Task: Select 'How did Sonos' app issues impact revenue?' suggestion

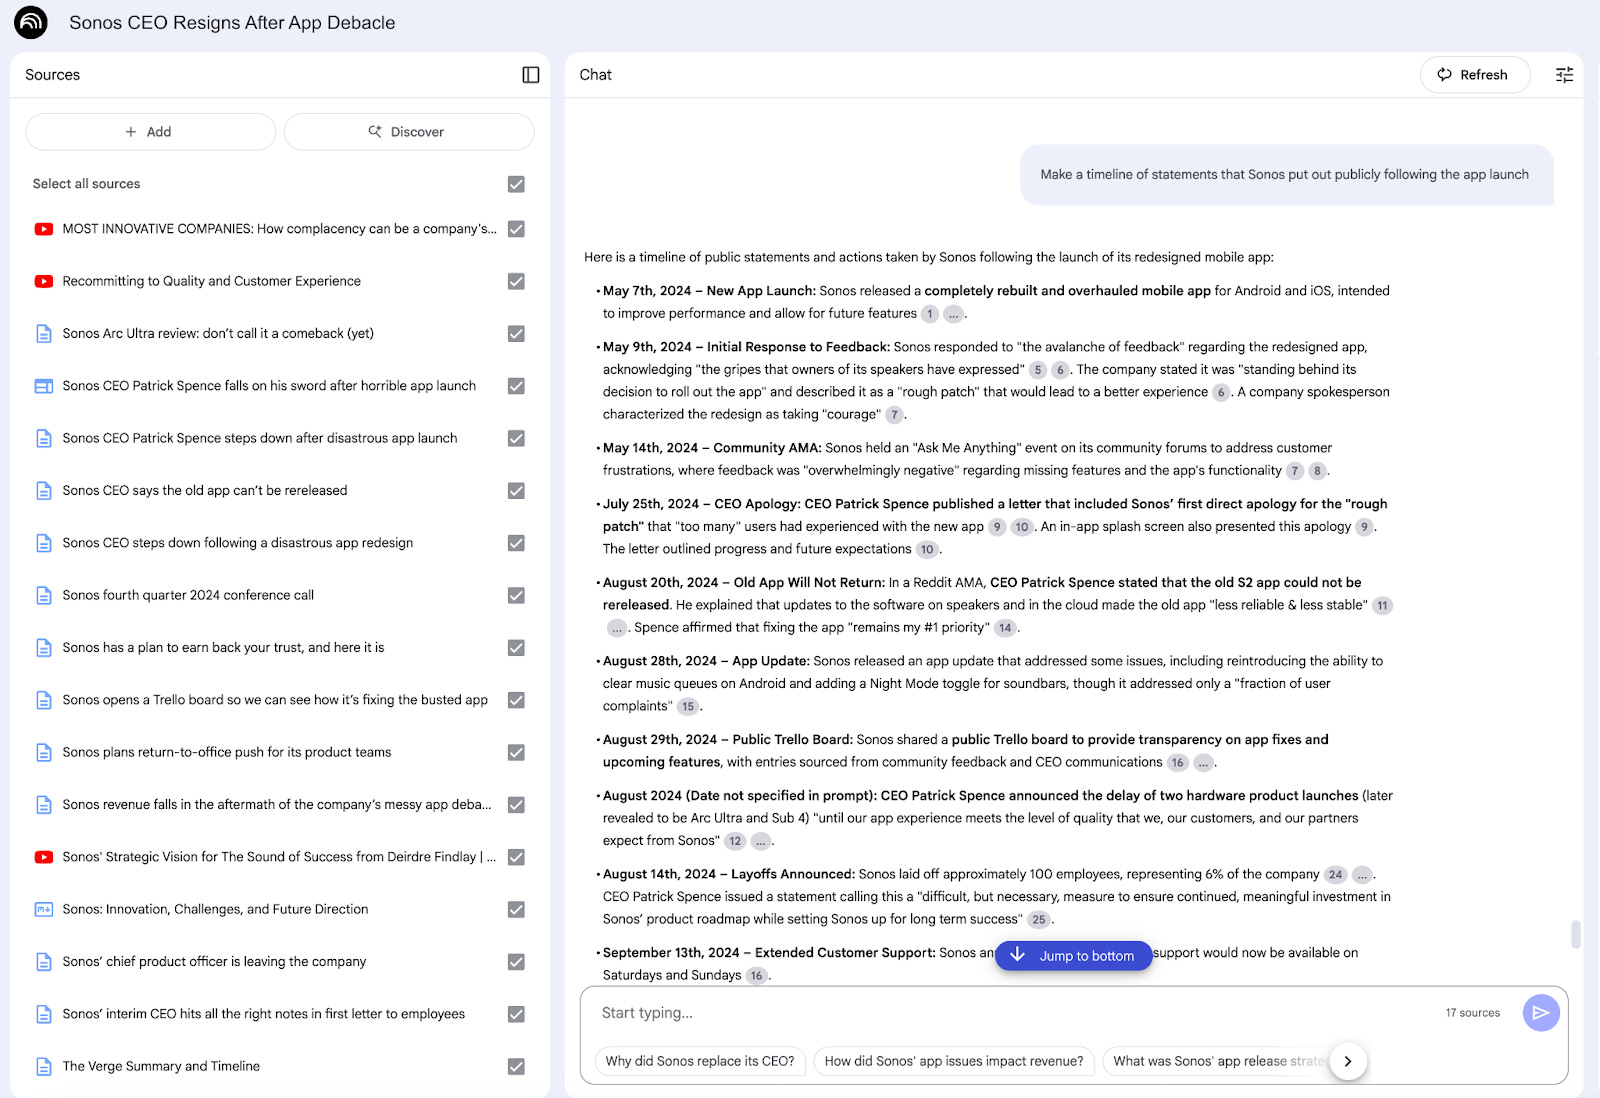Action: point(954,1062)
